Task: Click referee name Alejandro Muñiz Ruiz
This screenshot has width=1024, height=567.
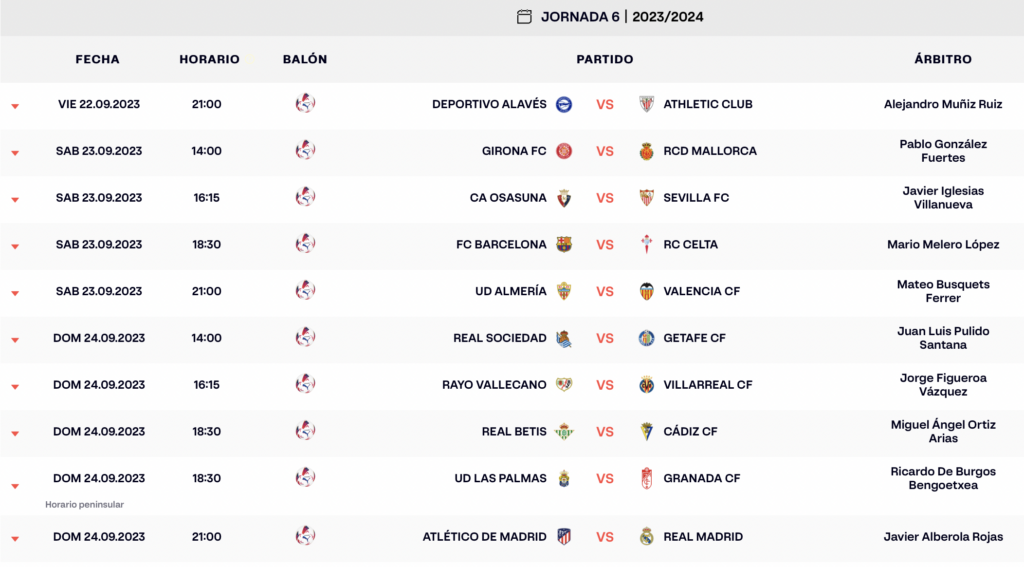Action: [942, 104]
